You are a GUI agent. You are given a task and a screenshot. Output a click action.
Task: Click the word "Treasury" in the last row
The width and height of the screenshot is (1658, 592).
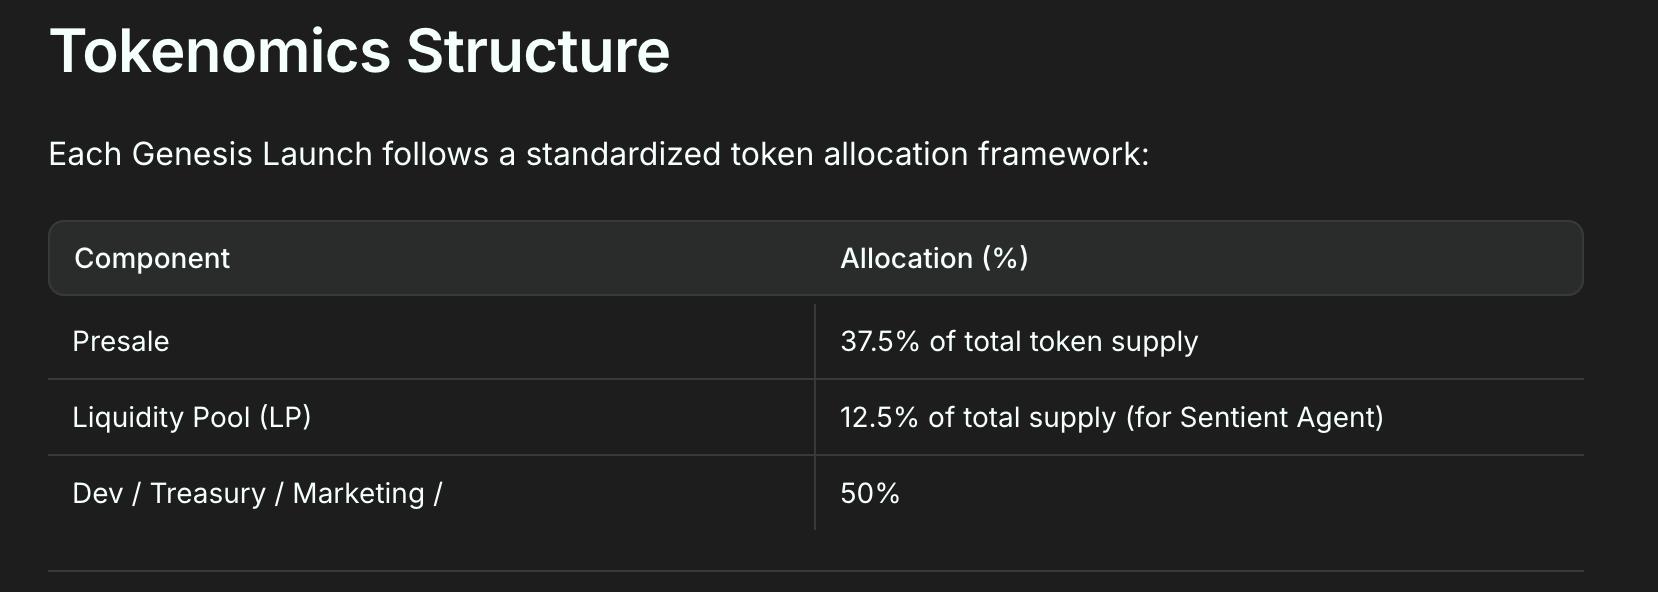tap(208, 494)
